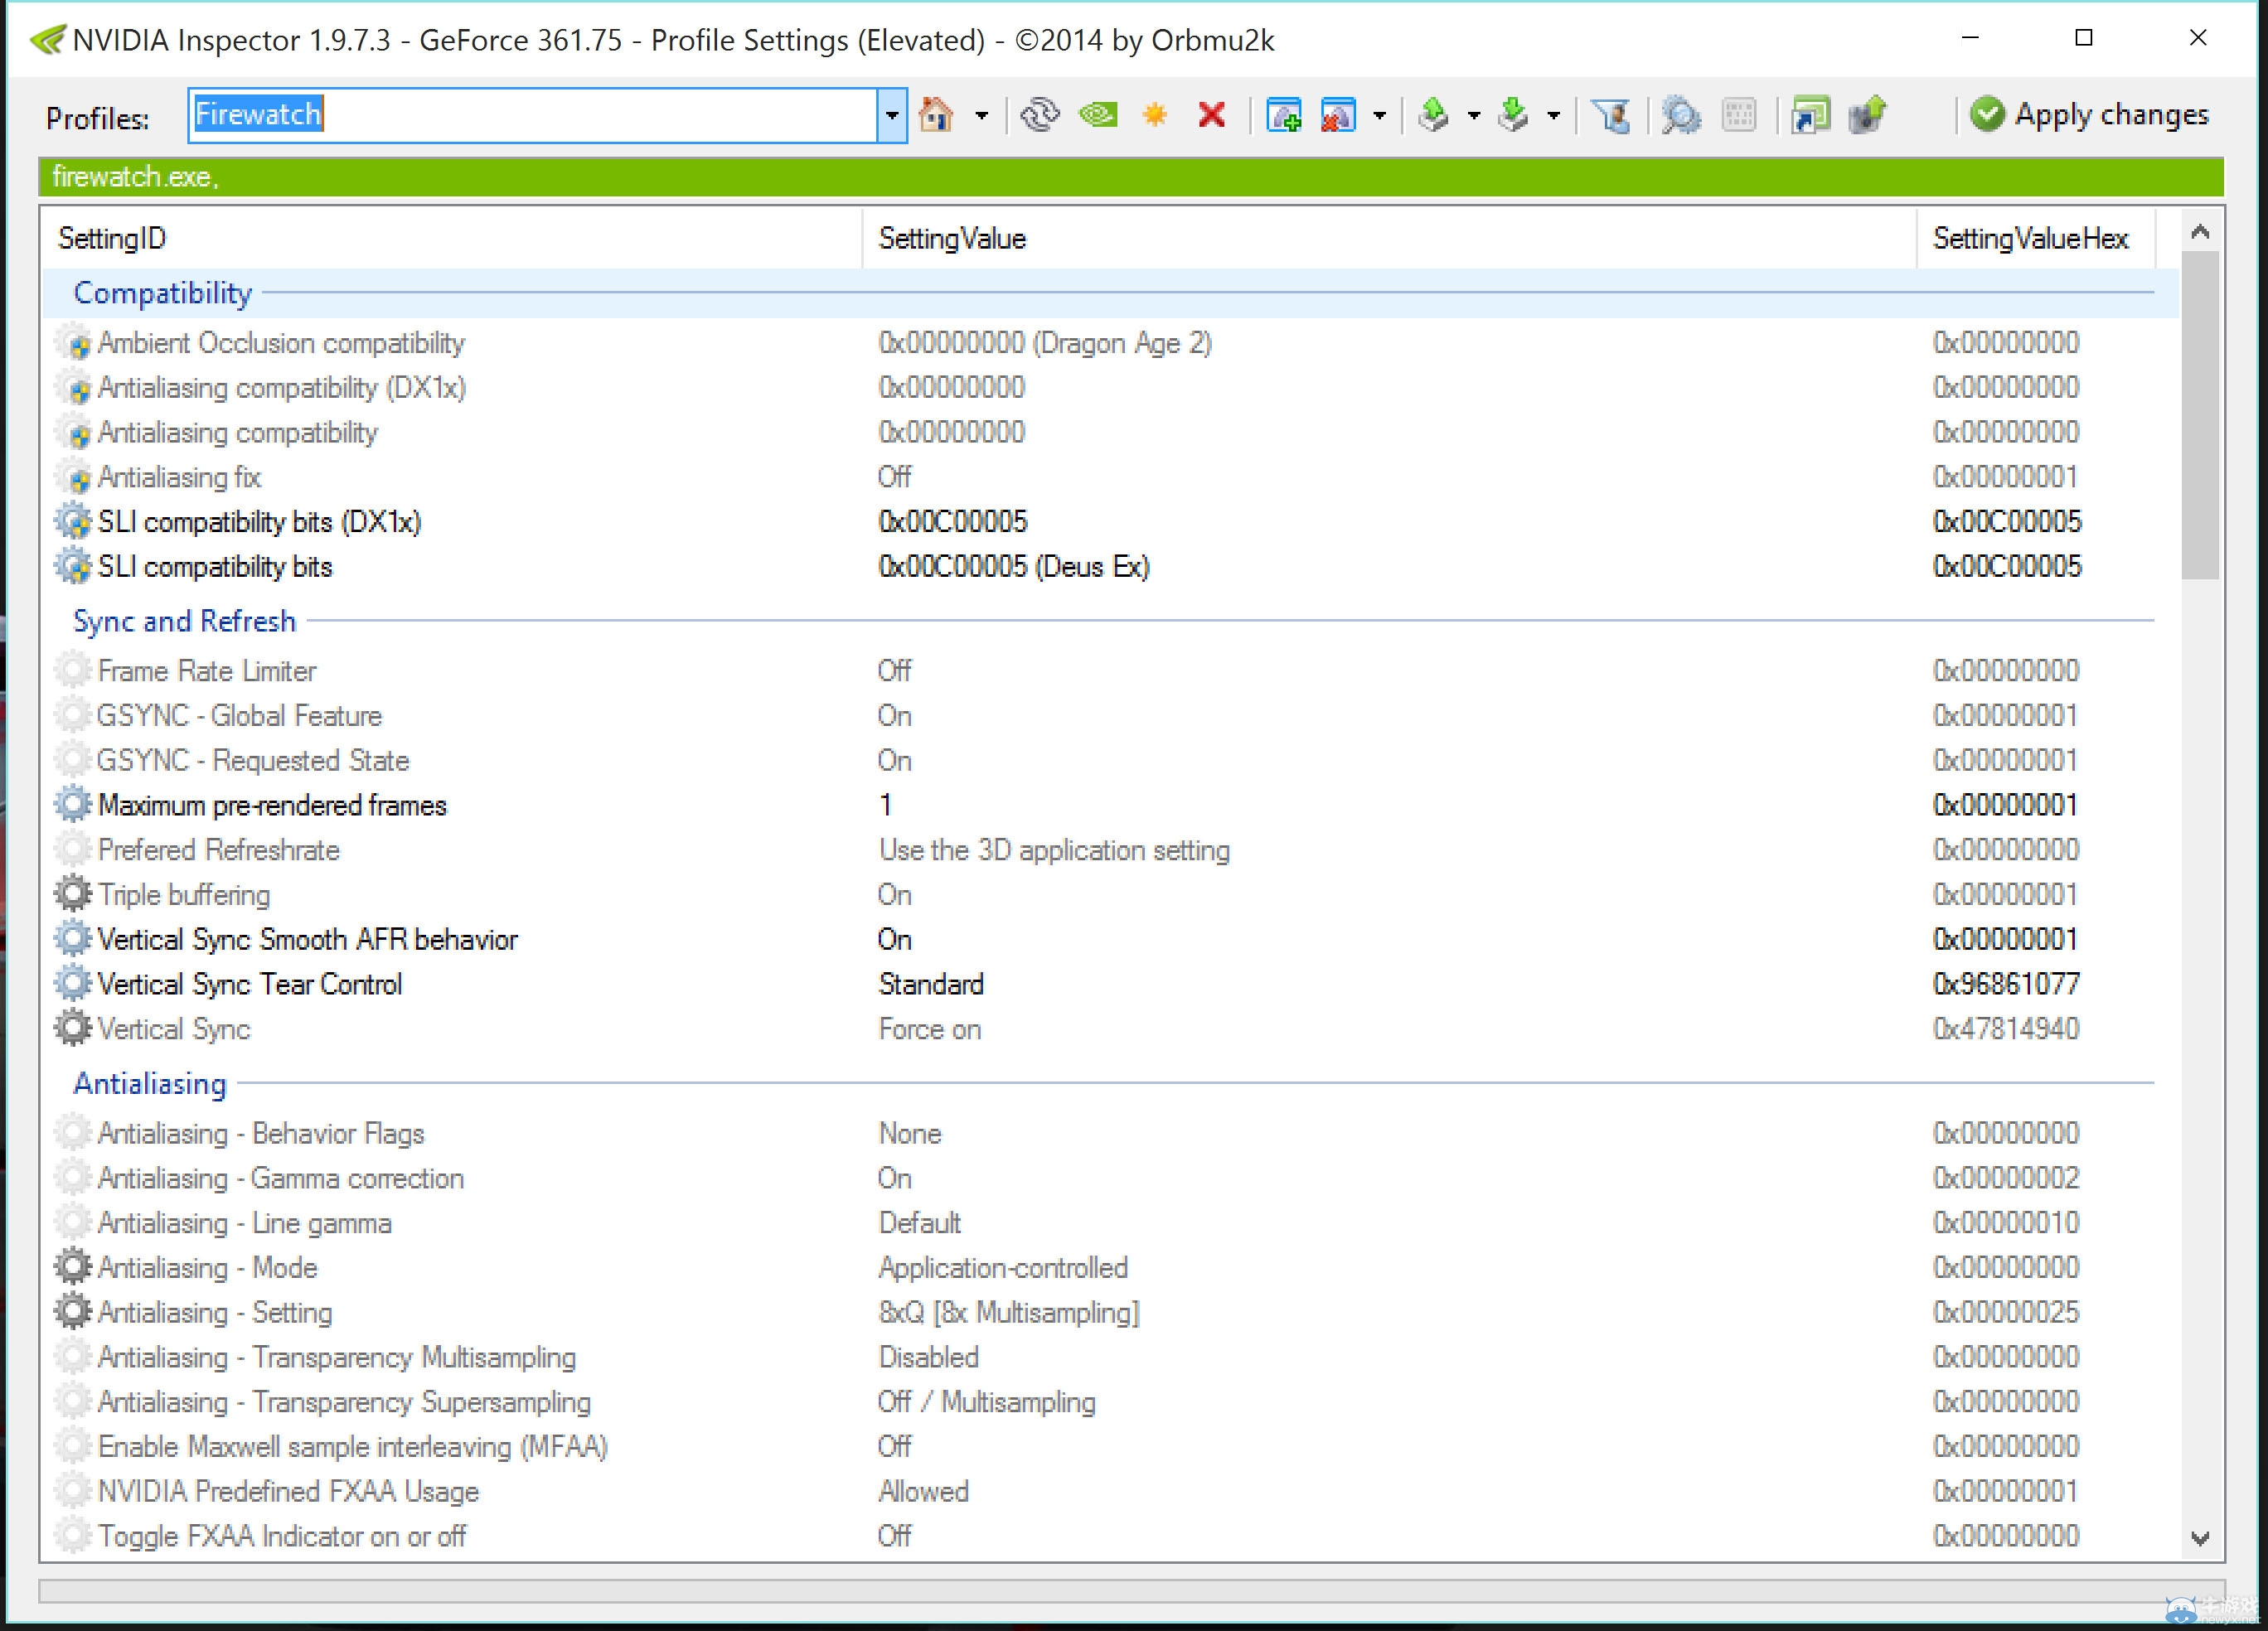
Task: Click gear icon beside Antialiasing - Mode
Action: point(73,1267)
